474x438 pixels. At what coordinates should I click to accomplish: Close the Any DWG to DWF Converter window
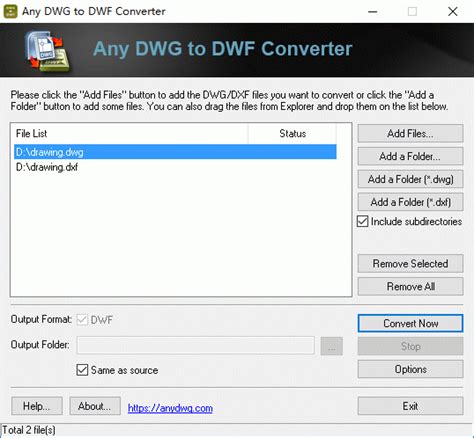(x=452, y=12)
